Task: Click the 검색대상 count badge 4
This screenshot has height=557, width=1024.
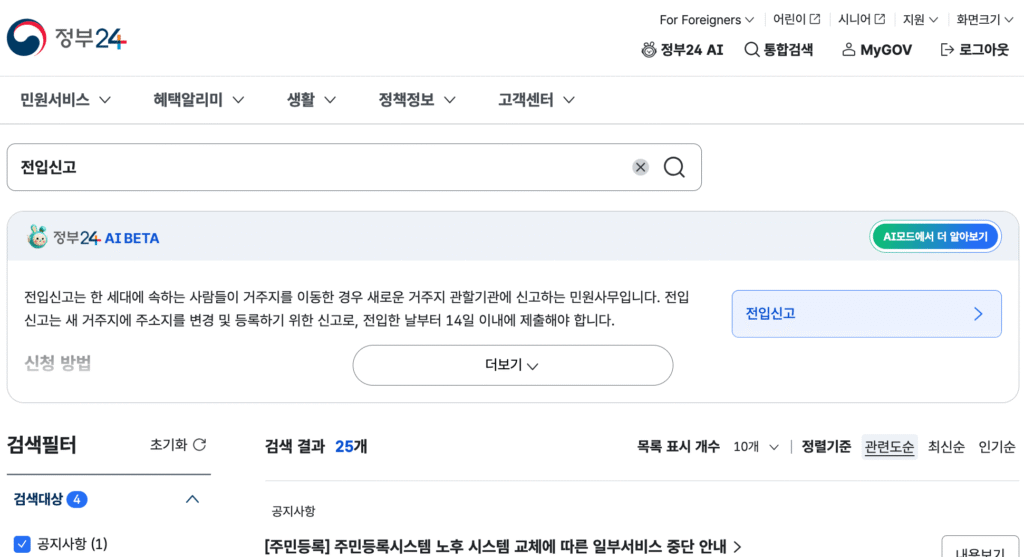Action: tap(76, 500)
